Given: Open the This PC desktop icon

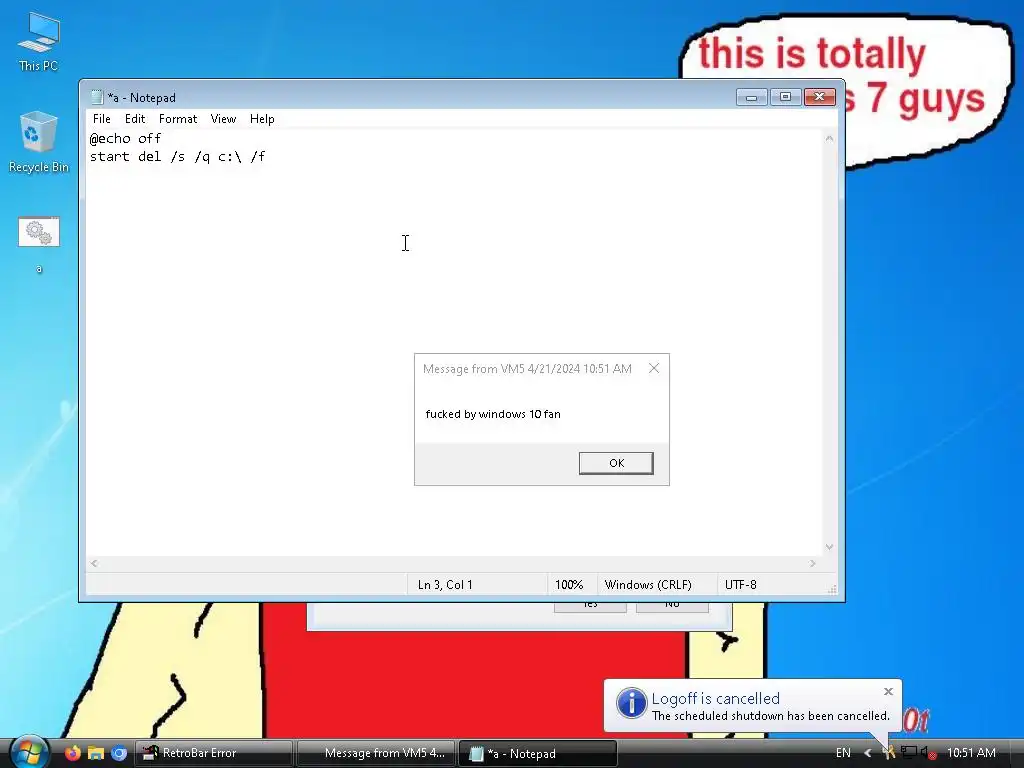Looking at the screenshot, I should pos(39,40).
